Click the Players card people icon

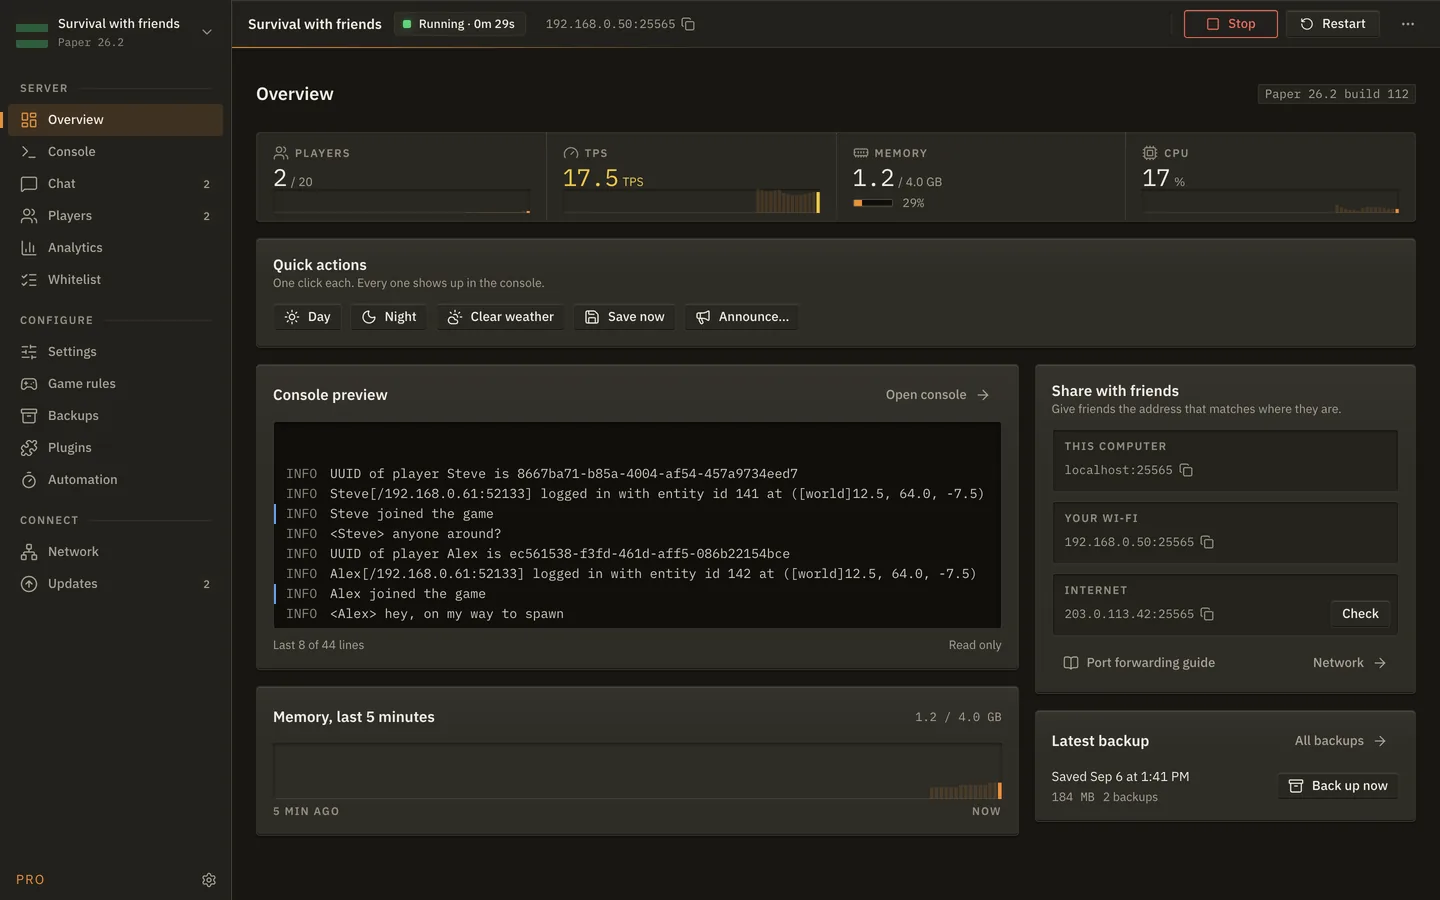(281, 153)
